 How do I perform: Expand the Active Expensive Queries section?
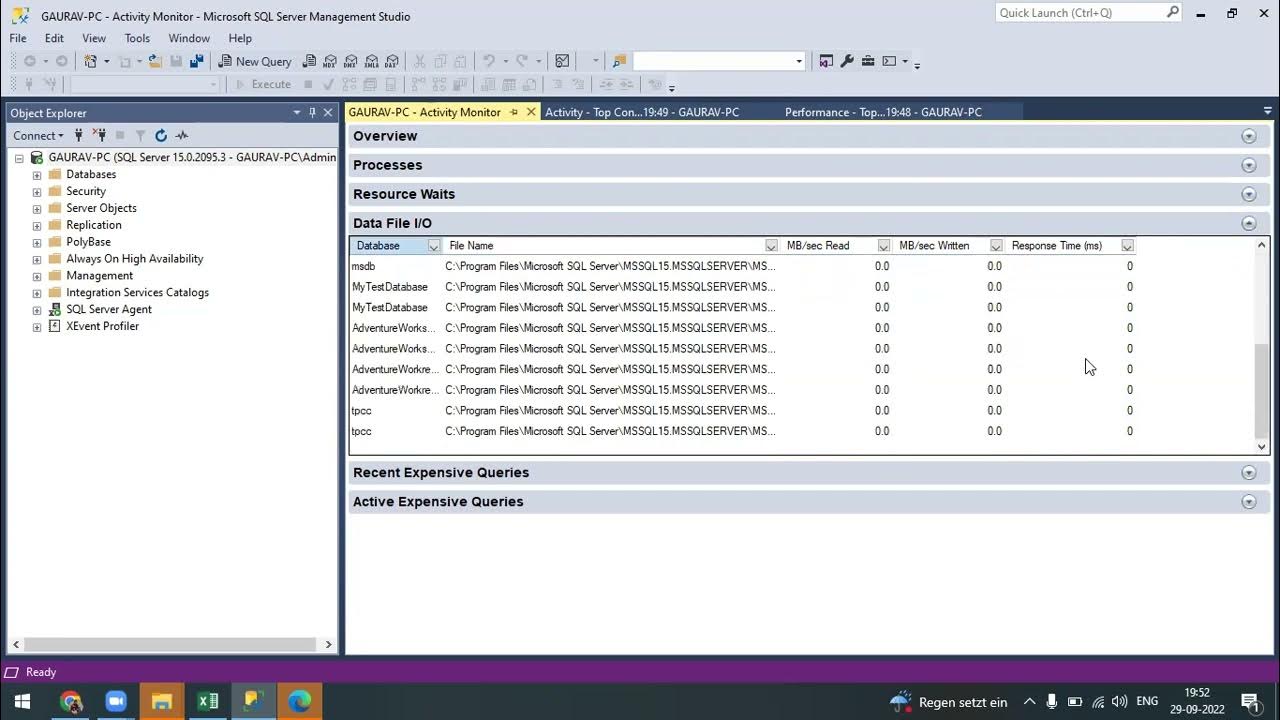pos(1248,501)
